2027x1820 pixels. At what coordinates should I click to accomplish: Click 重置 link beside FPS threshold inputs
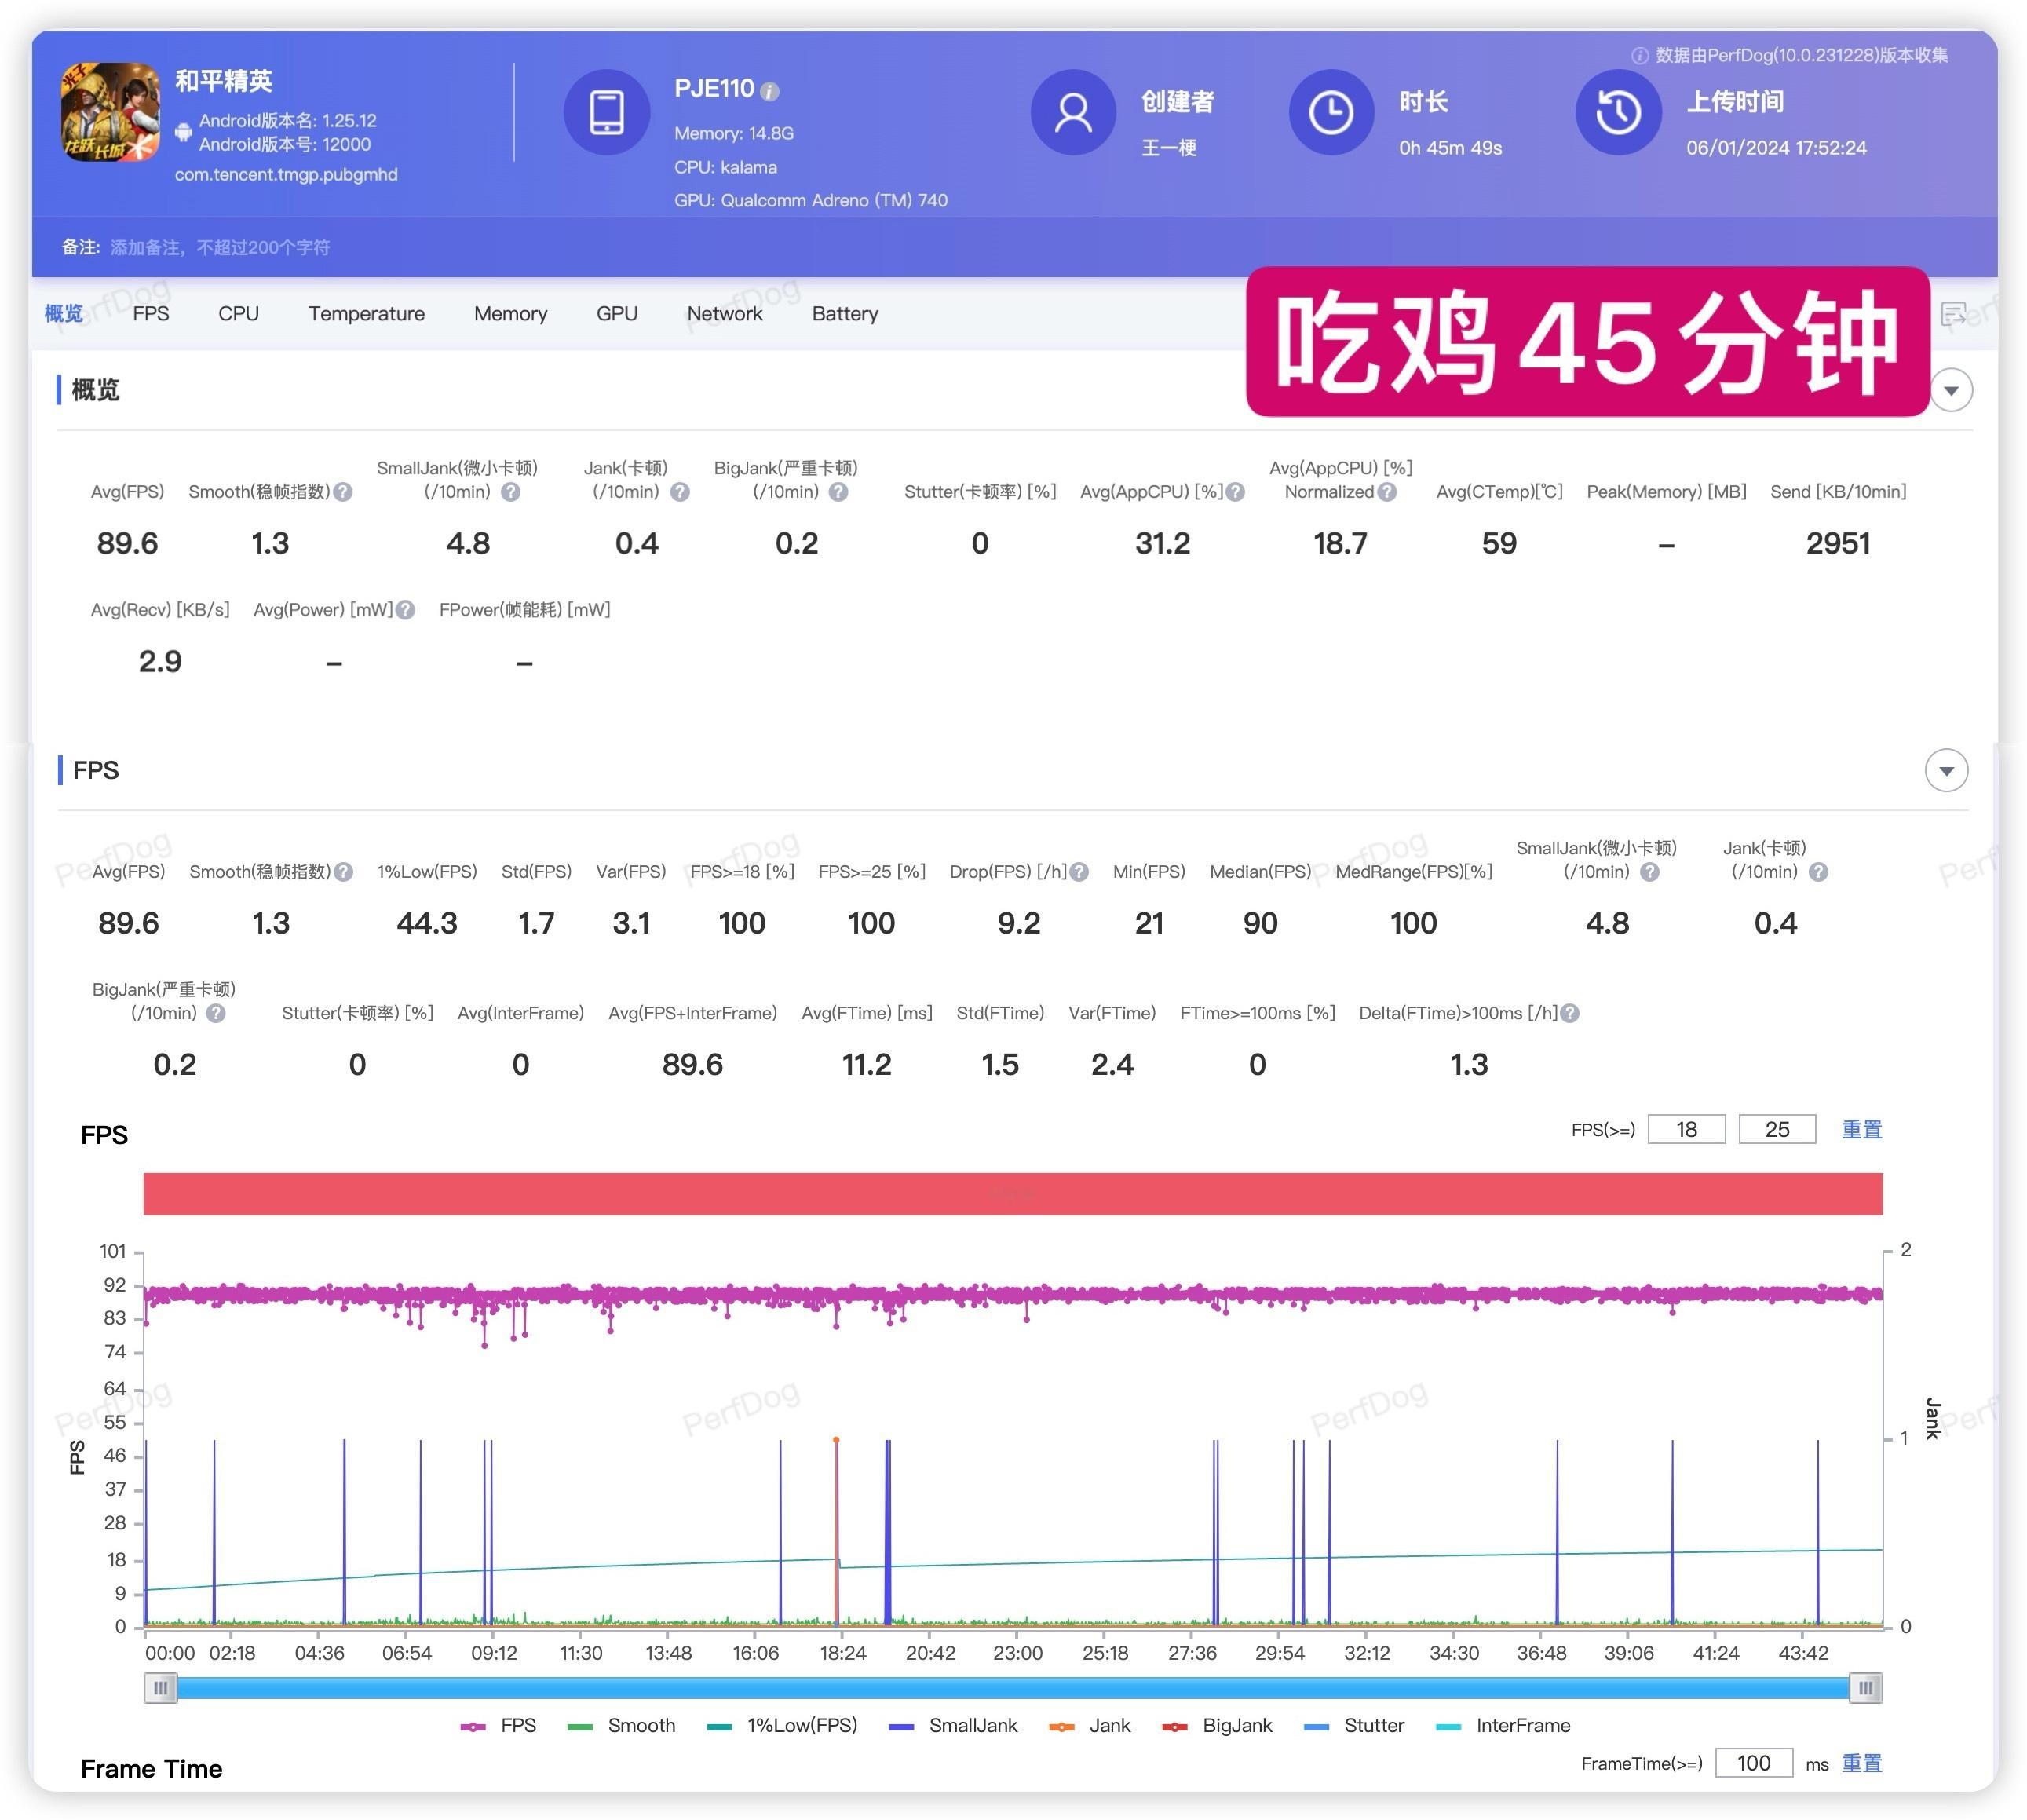1862,1130
